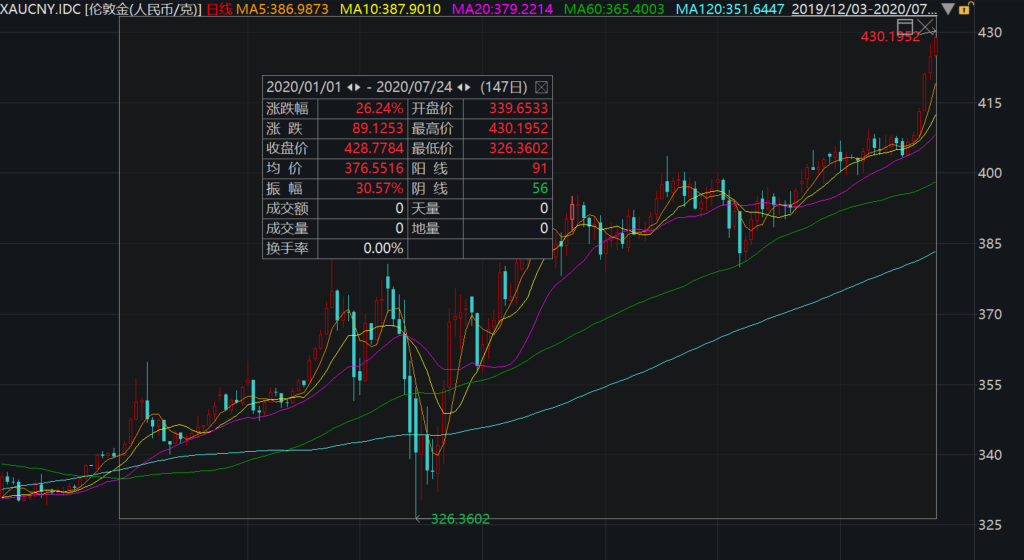The height and width of the screenshot is (560, 1024).
Task: Click the 阳线 count 91
Action: 539,168
